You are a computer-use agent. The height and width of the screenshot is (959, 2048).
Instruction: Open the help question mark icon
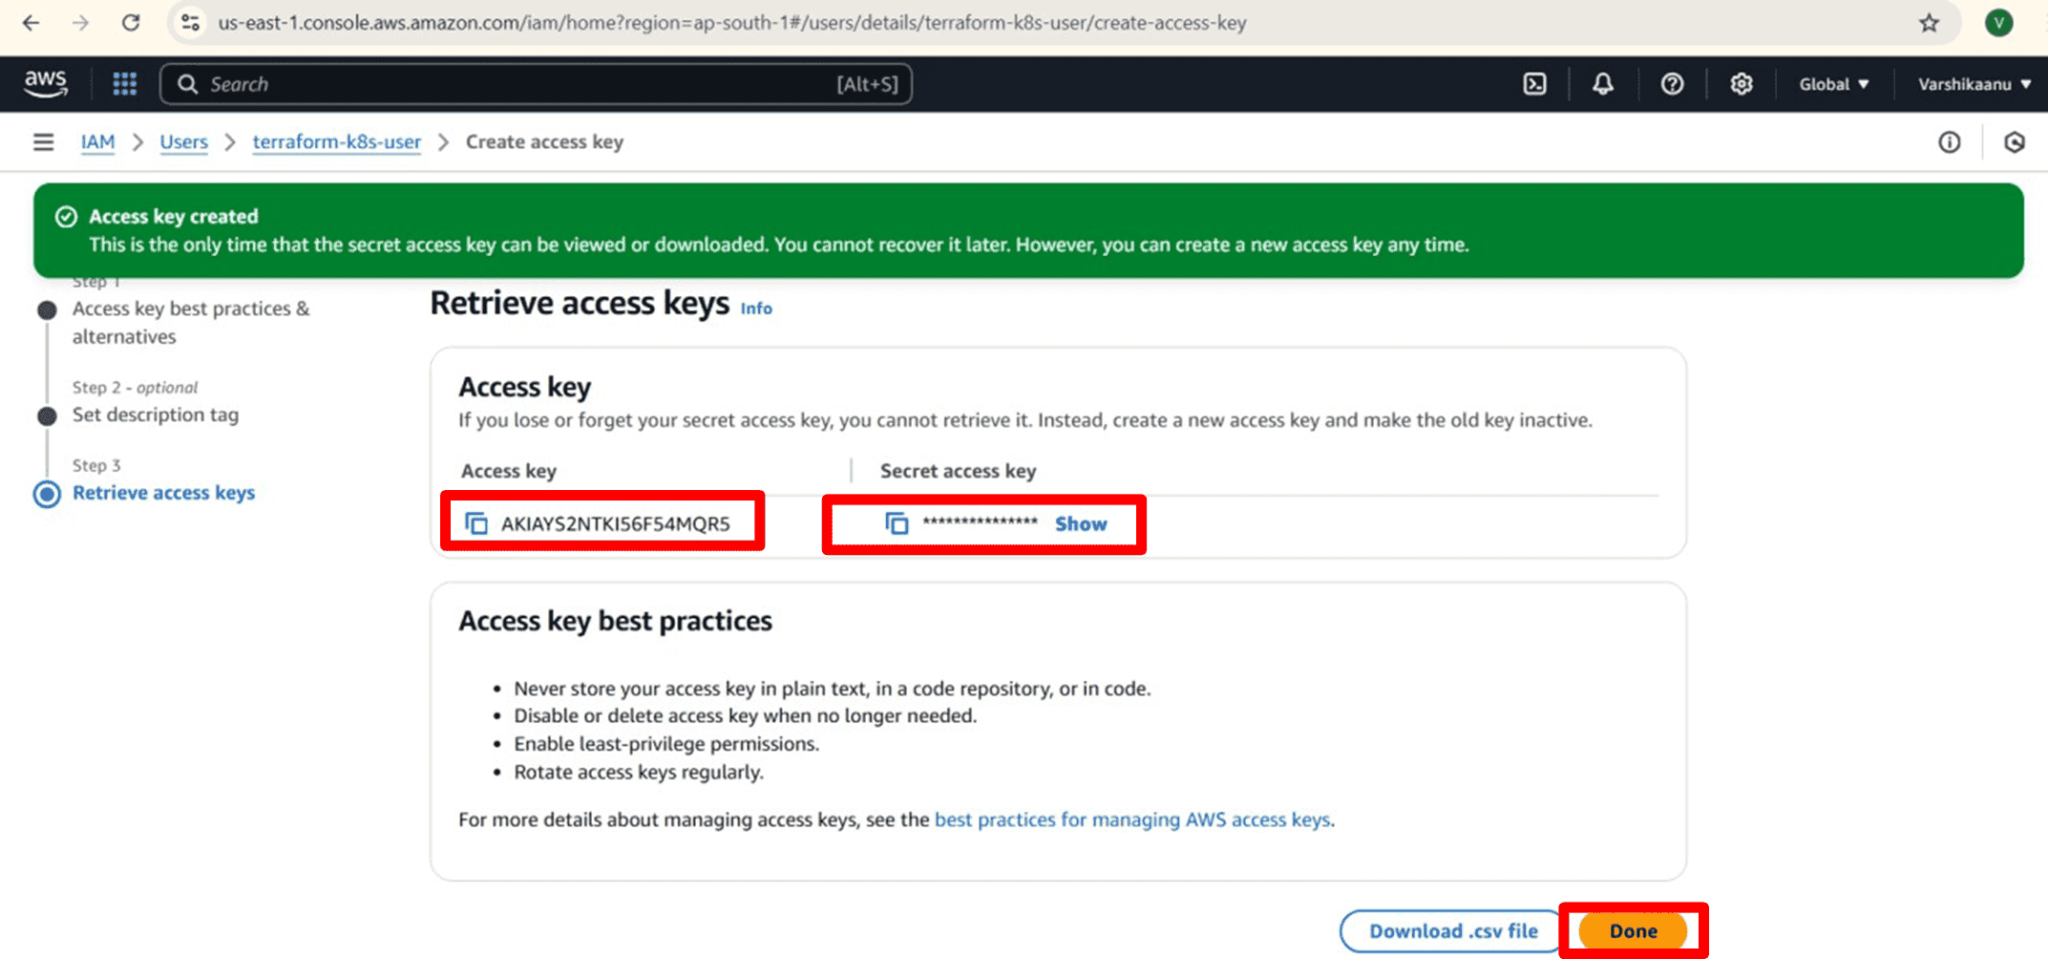pos(1672,84)
